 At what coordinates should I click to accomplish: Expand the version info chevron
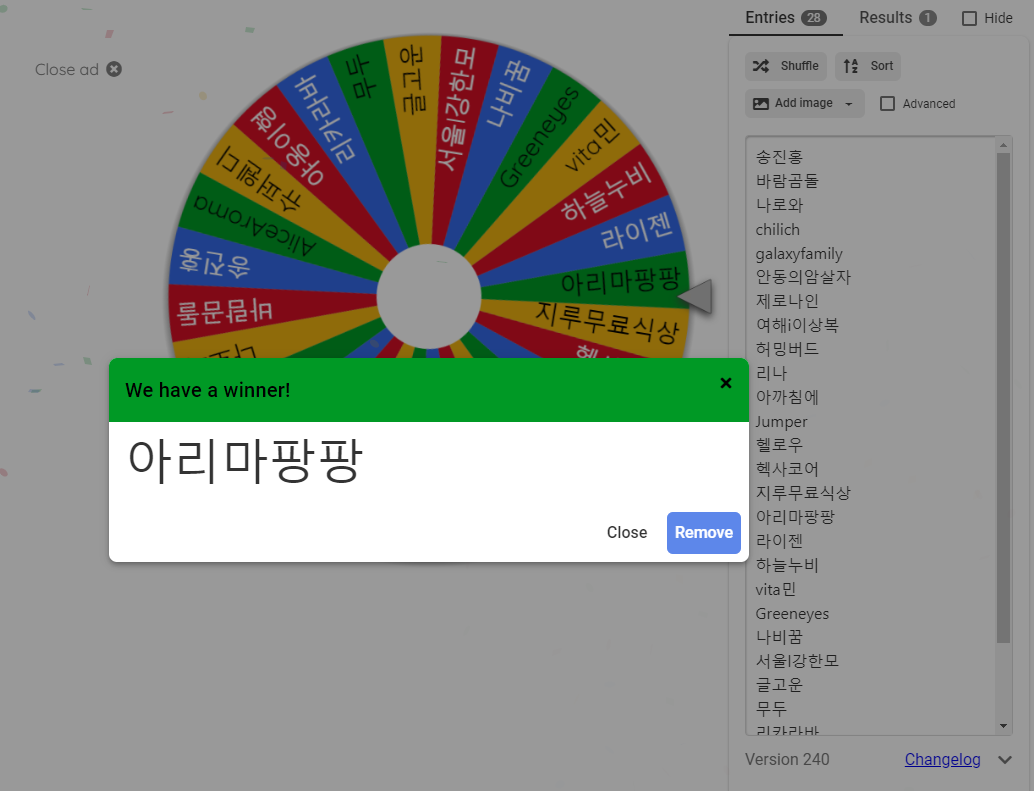coord(1005,760)
